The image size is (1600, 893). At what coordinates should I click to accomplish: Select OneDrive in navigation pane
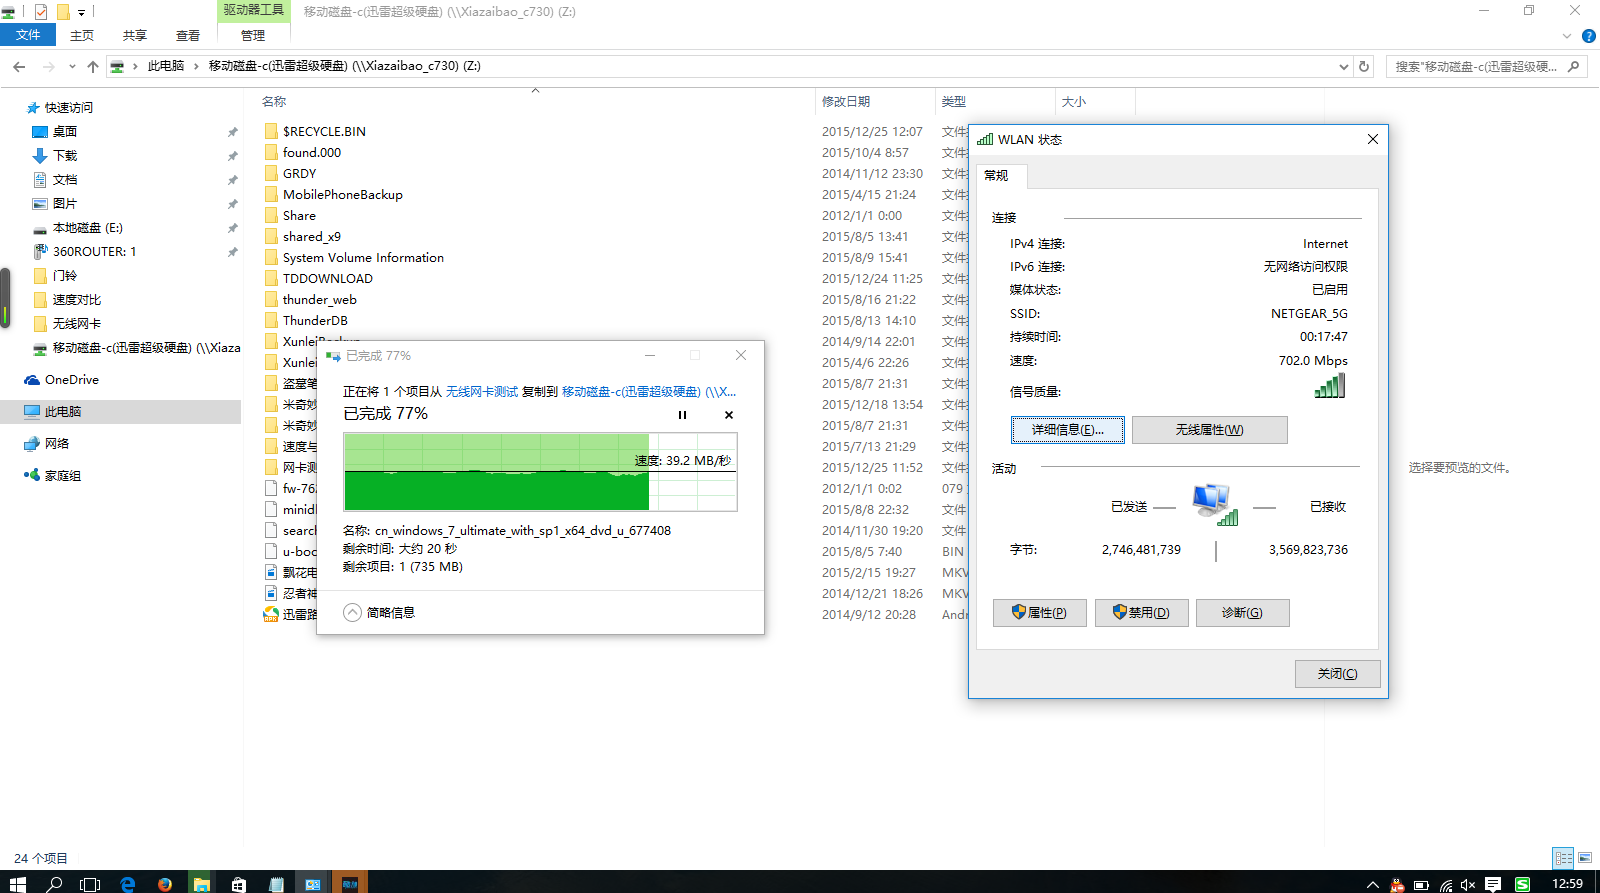(x=72, y=380)
